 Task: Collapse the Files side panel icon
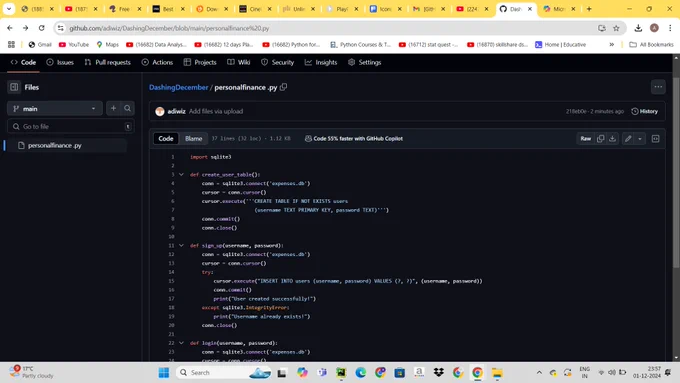(x=14, y=87)
